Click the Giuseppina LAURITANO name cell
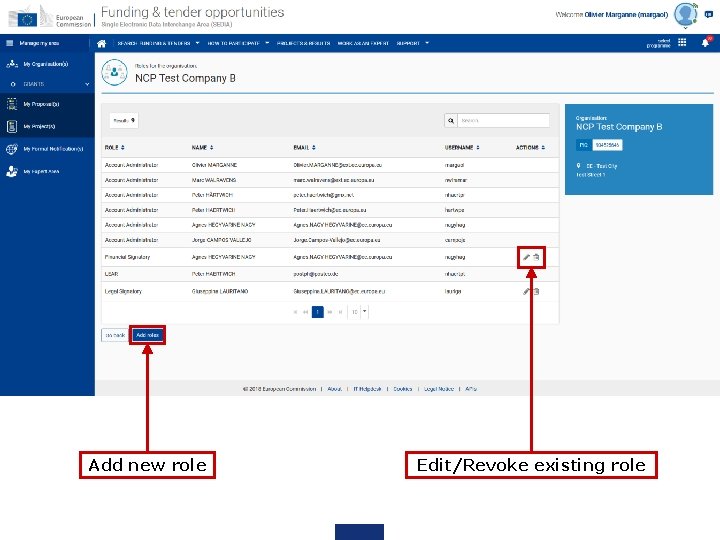Image resolution: width=720 pixels, height=540 pixels. (220, 292)
